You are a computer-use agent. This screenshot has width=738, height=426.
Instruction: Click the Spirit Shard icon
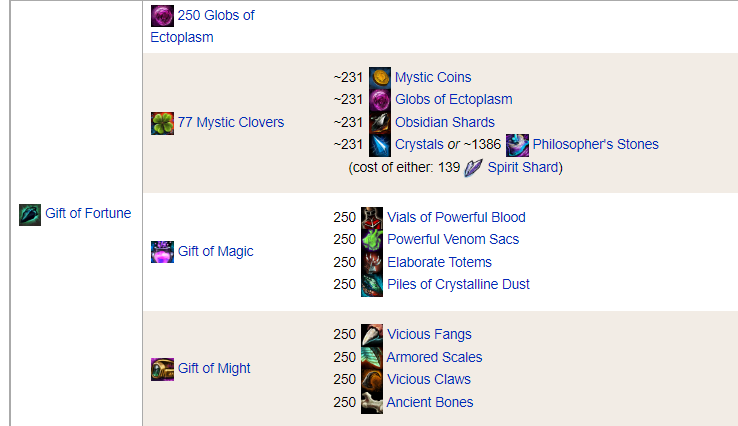[x=472, y=167]
